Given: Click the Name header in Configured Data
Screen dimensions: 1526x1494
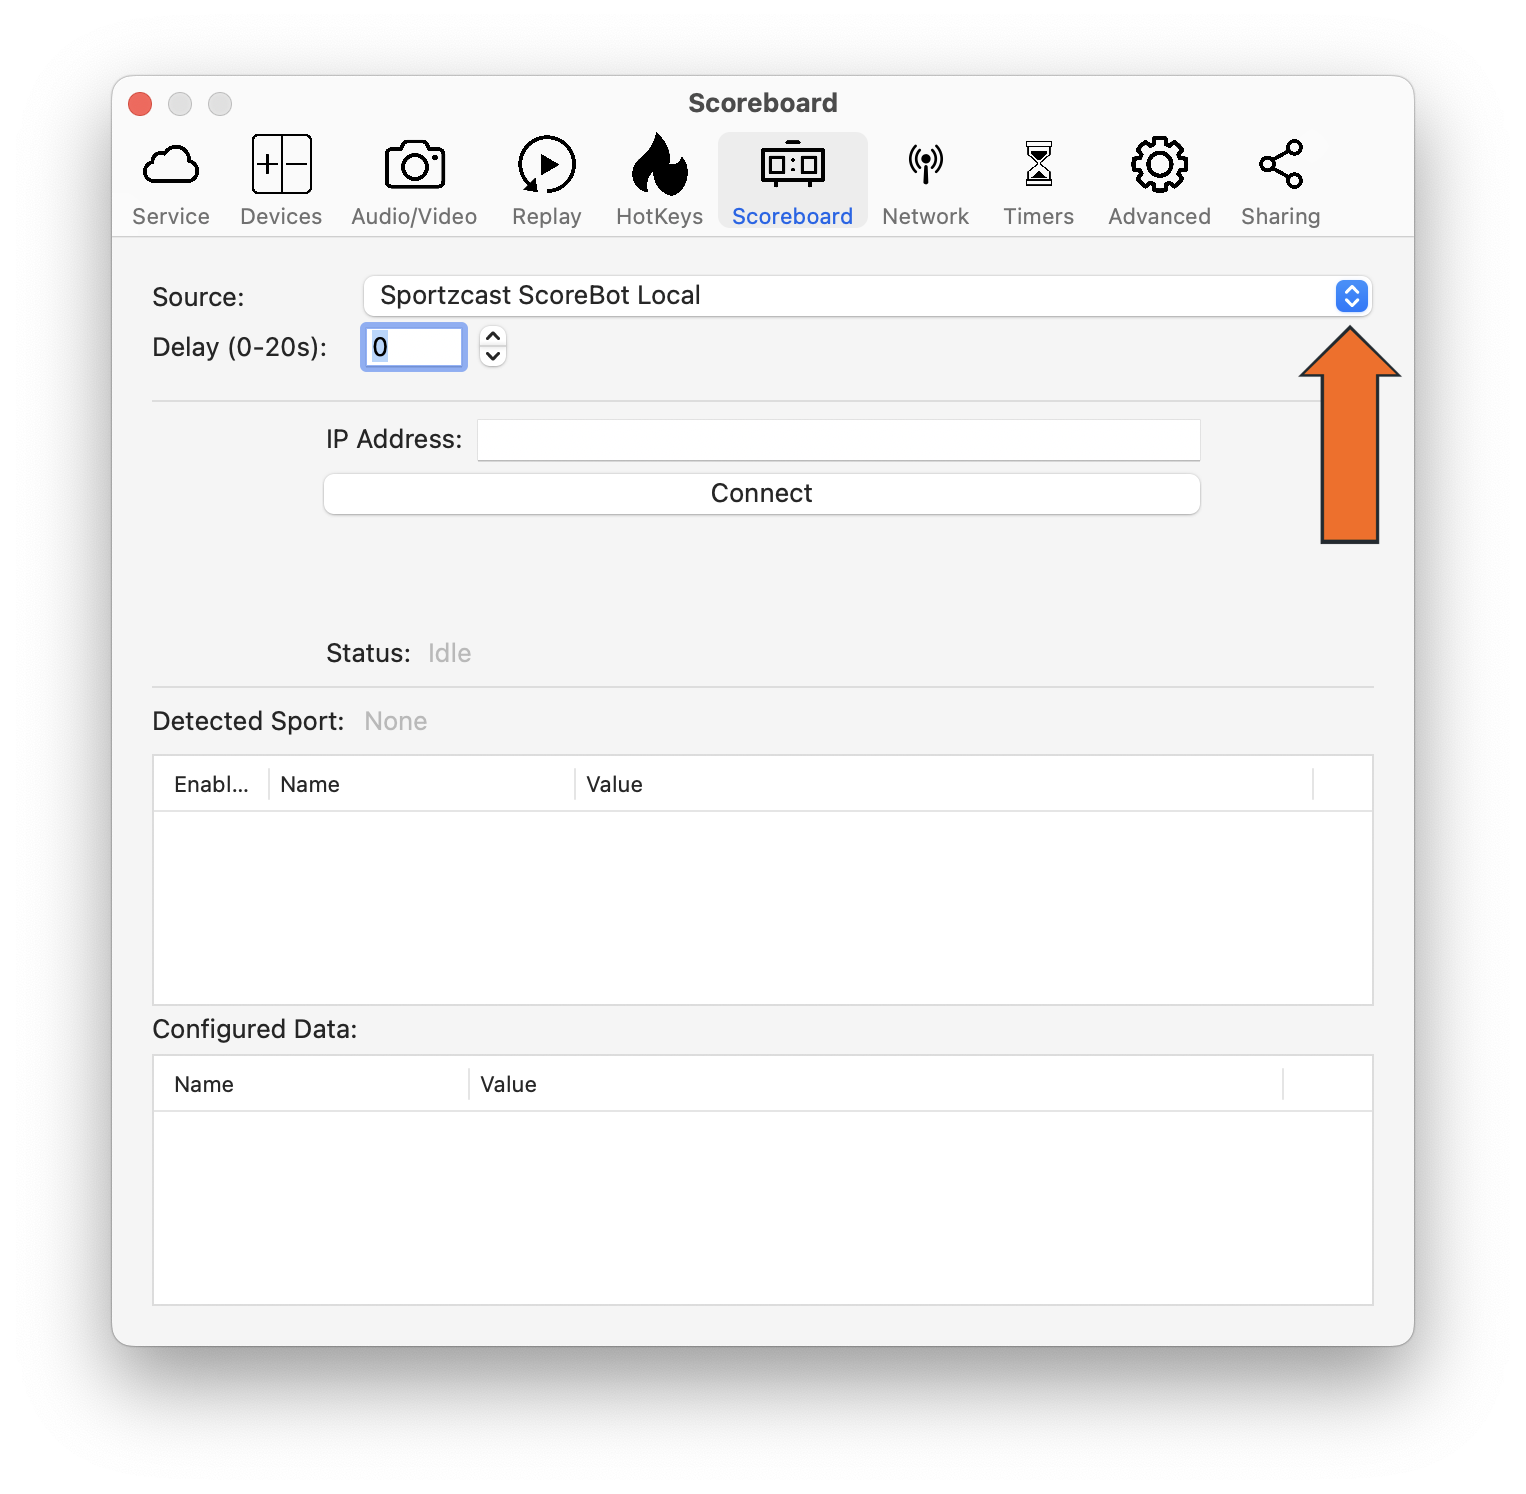Looking at the screenshot, I should [x=204, y=1083].
